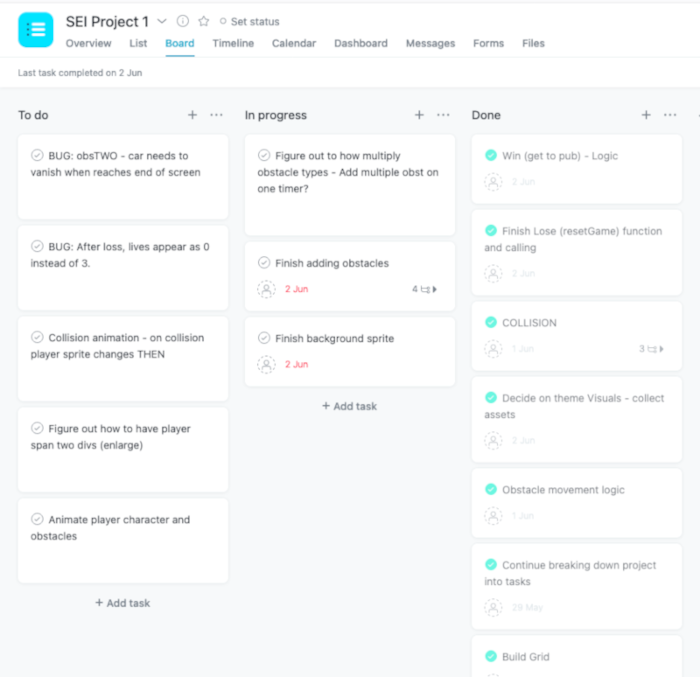The height and width of the screenshot is (677, 700).
Task: Open In progress column more options
Action: (x=443, y=115)
